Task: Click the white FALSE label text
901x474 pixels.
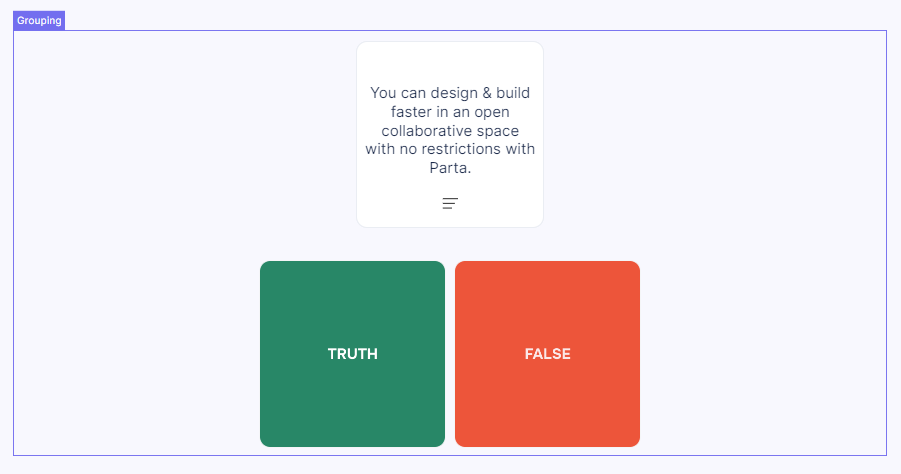Action: point(547,354)
